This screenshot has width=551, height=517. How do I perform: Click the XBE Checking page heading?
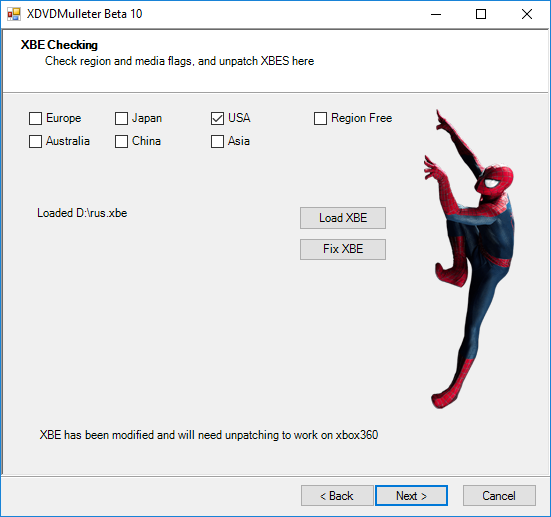pos(59,45)
